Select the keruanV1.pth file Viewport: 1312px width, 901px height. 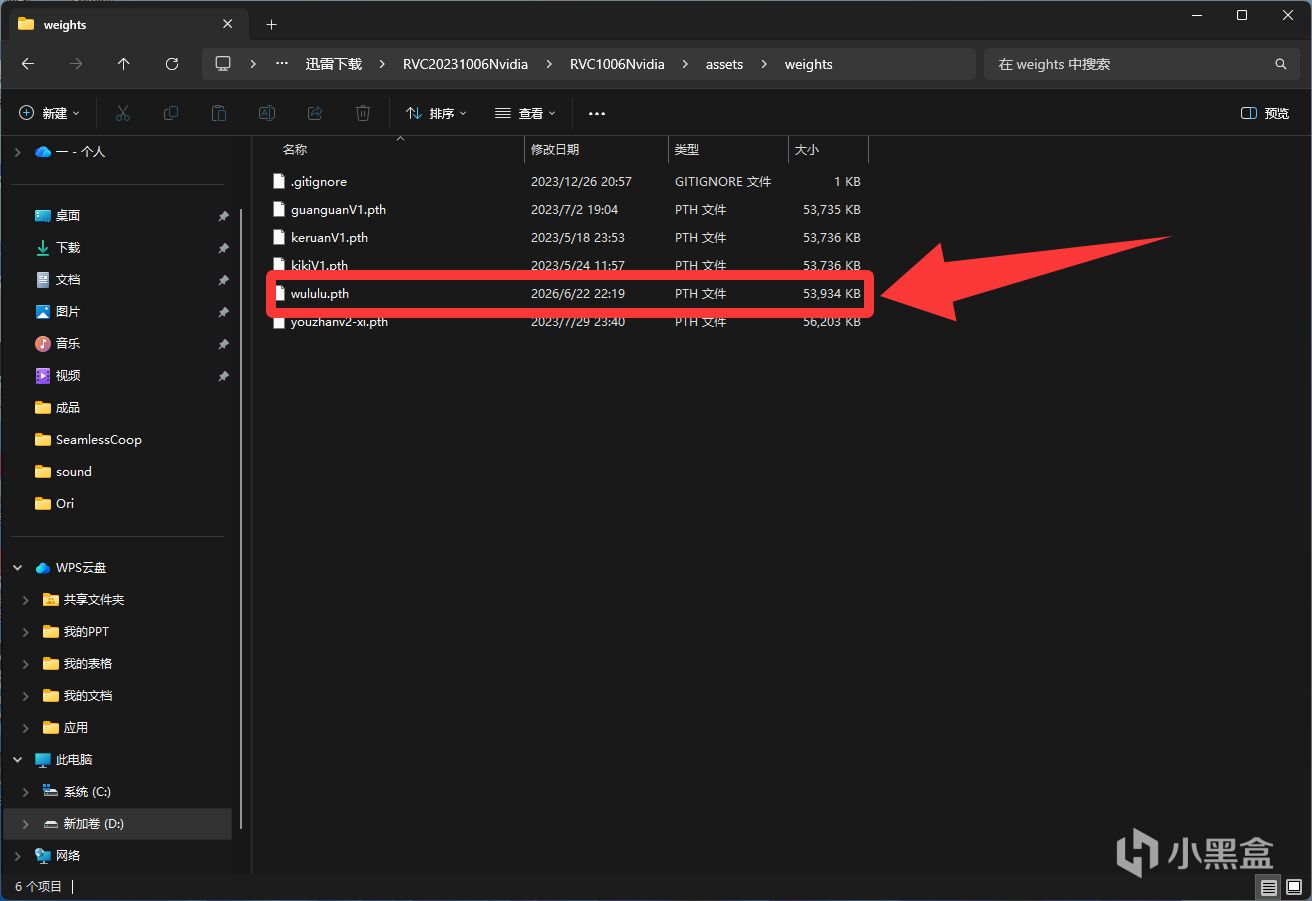(x=567, y=238)
